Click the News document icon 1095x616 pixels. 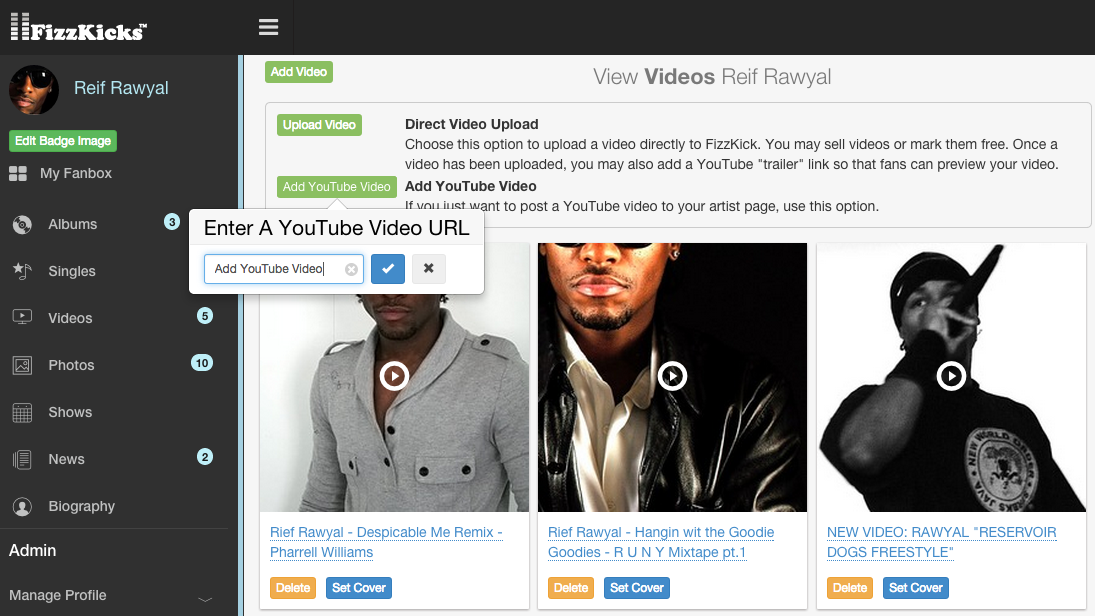(22, 459)
